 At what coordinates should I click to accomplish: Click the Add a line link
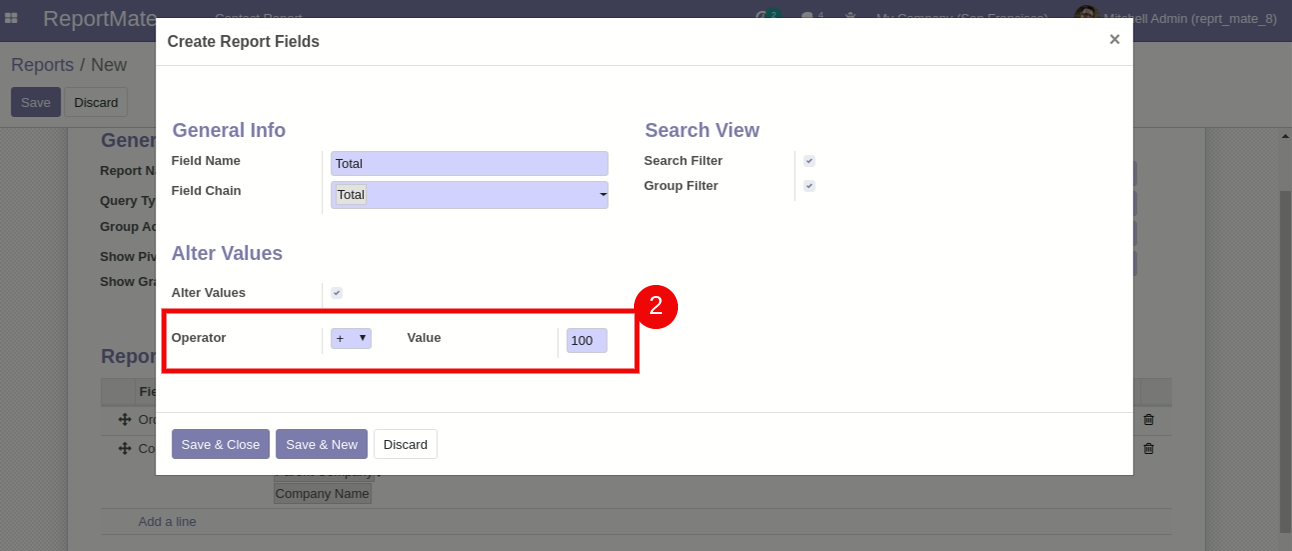(167, 522)
